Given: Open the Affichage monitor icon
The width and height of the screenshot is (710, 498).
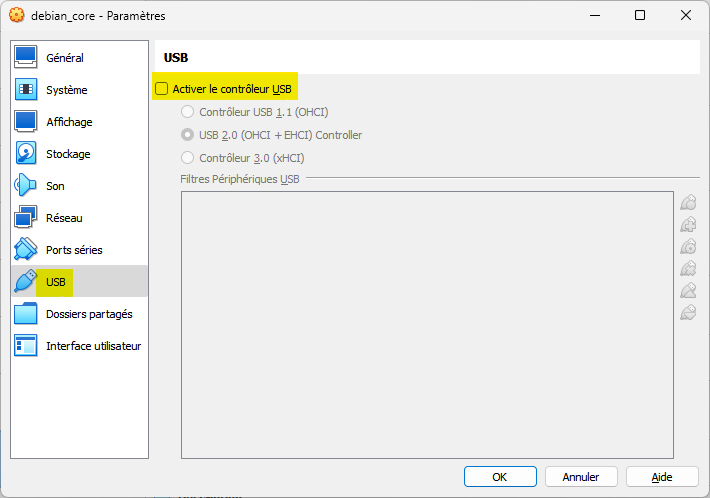Looking at the screenshot, I should click(25, 121).
